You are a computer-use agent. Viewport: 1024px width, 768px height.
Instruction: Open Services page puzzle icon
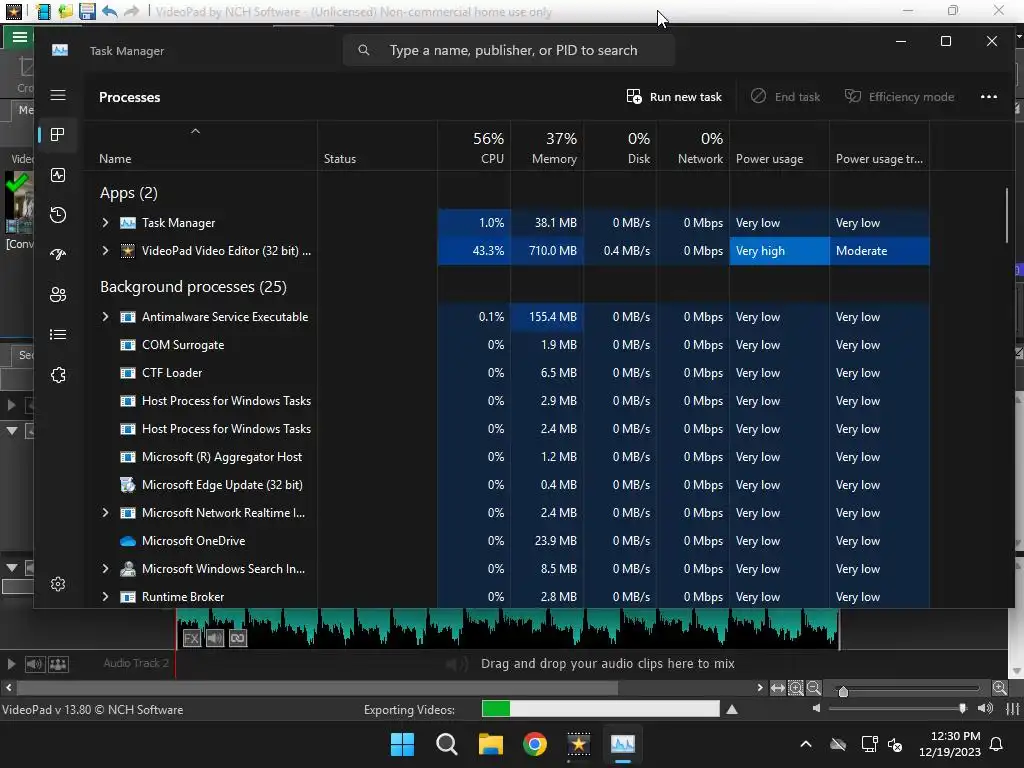tap(58, 375)
